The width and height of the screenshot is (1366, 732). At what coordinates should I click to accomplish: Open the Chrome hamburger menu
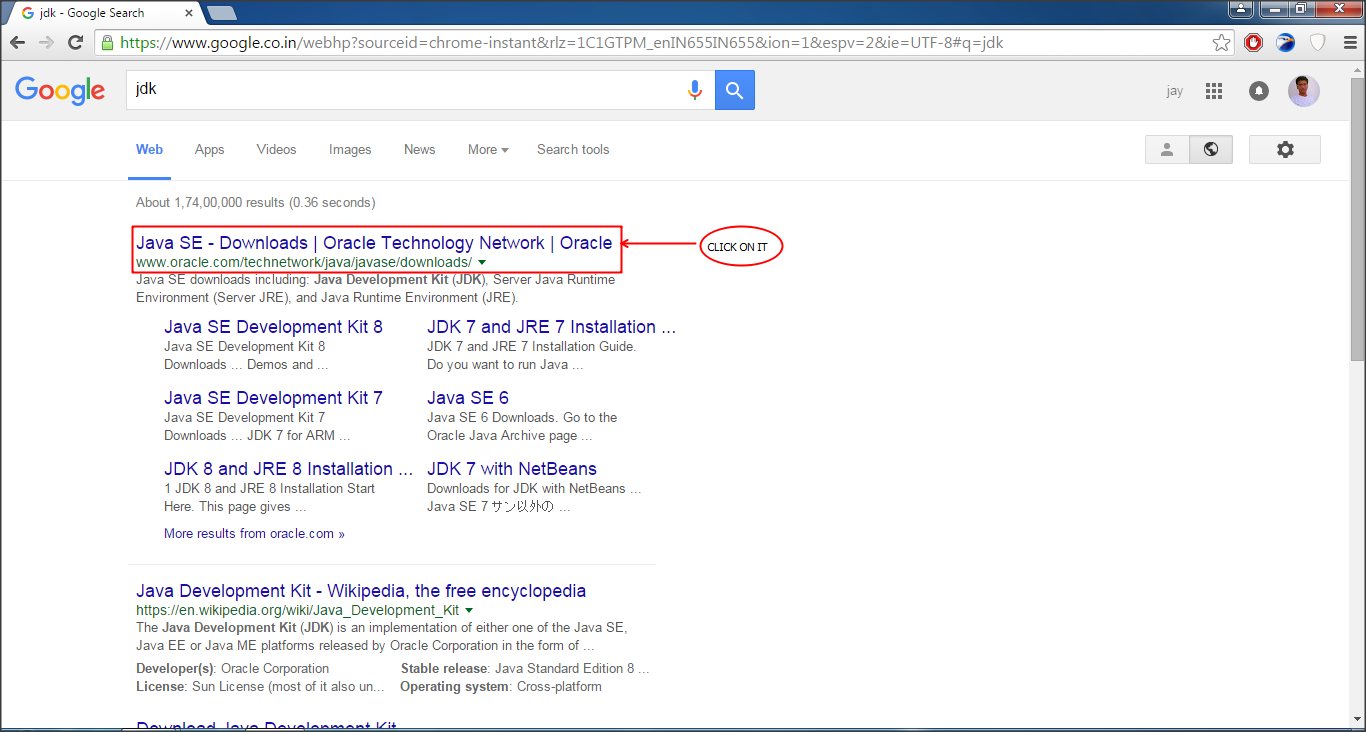pyautogui.click(x=1350, y=43)
